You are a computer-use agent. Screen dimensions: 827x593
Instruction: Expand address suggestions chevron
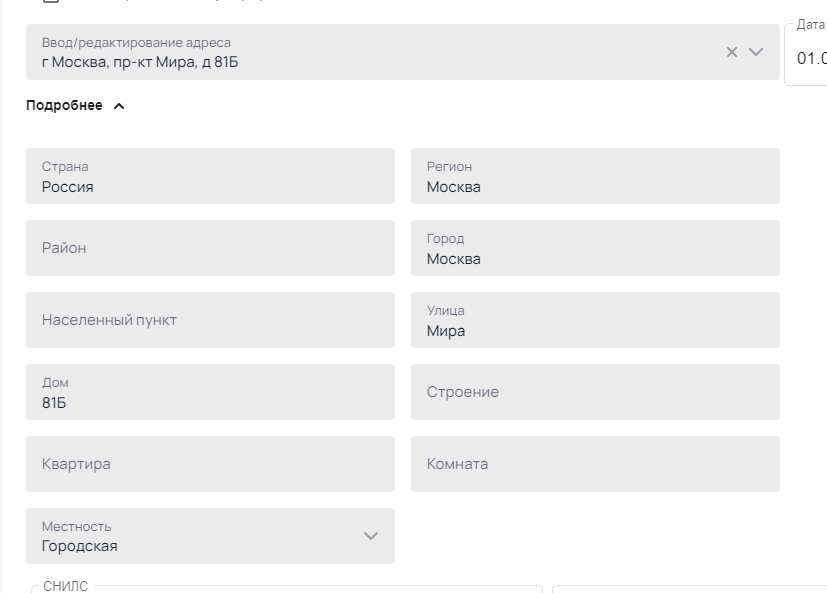tap(756, 52)
